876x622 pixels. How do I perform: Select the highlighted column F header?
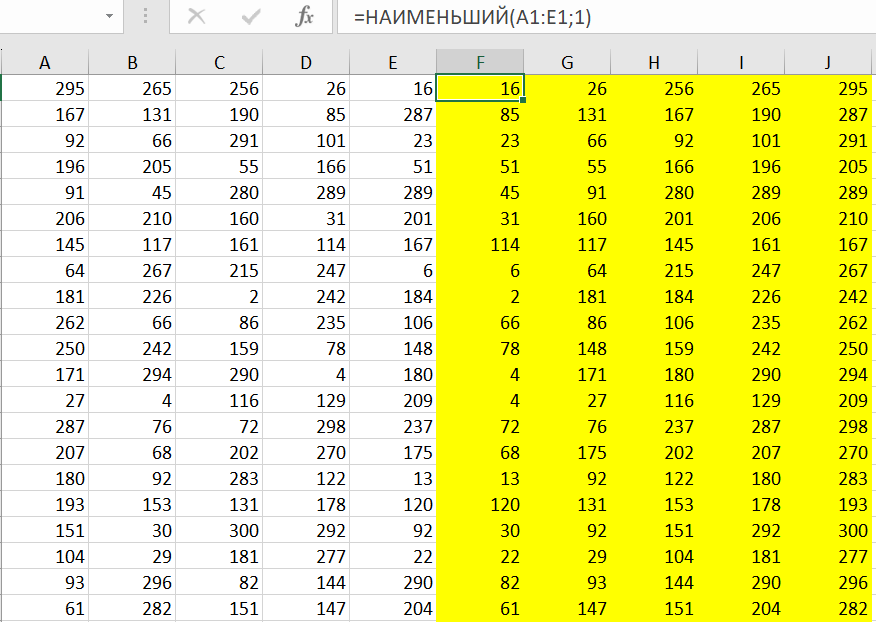tap(480, 63)
